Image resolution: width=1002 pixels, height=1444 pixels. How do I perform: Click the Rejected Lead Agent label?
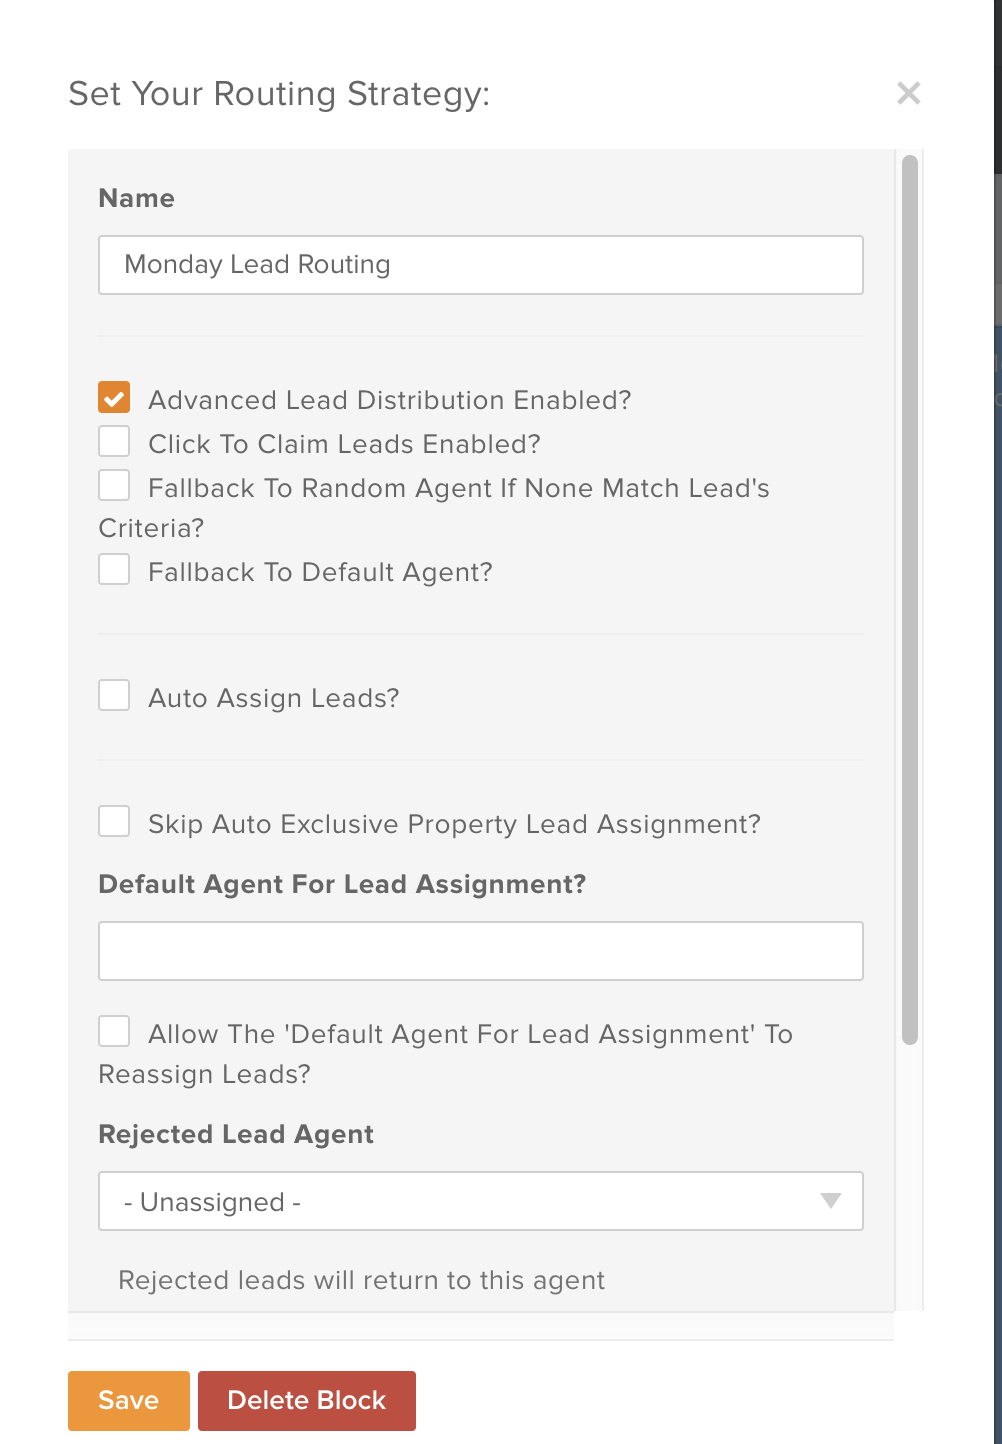tap(235, 1134)
